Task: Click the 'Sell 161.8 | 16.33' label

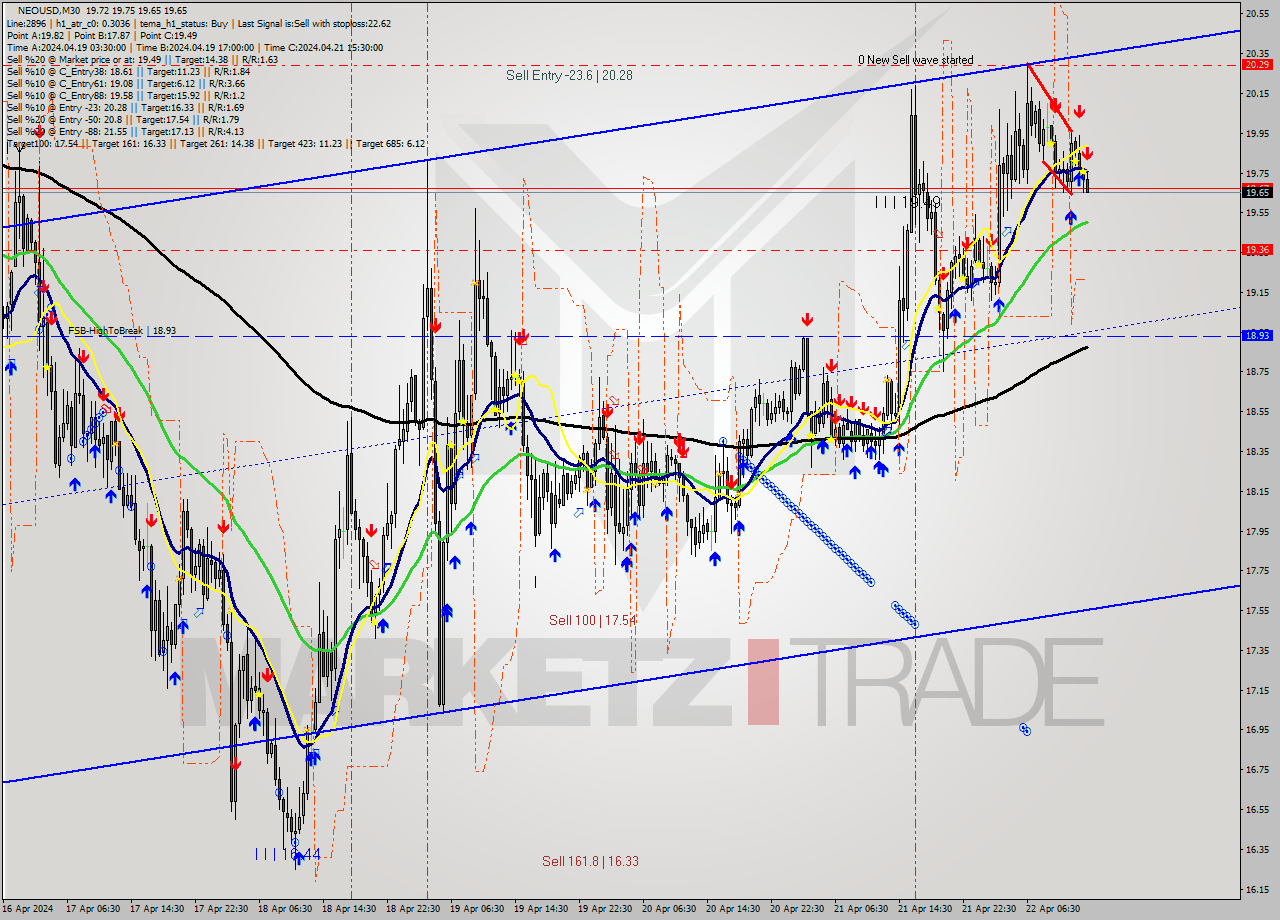Action: coord(590,860)
